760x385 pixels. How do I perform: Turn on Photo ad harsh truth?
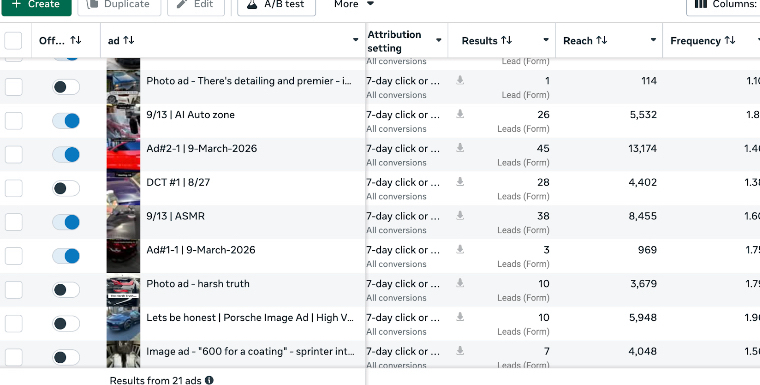(x=66, y=290)
